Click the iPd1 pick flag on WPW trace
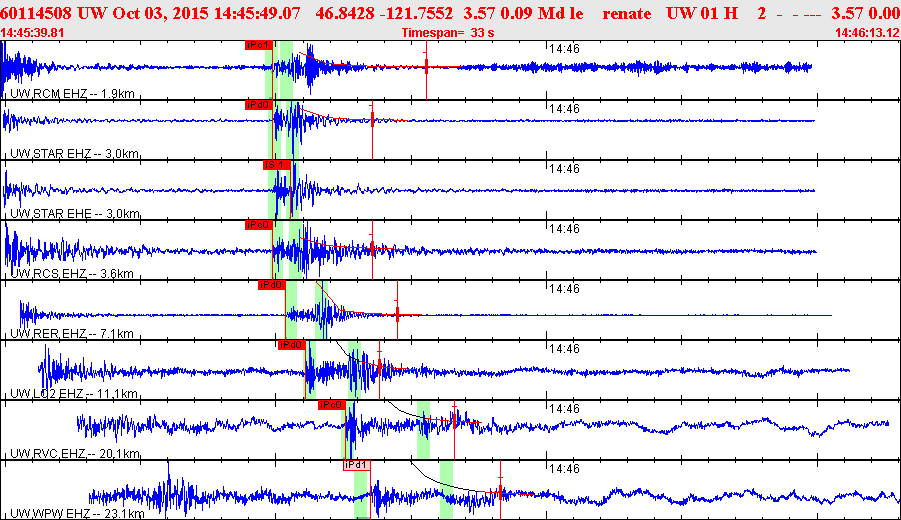 357,465
